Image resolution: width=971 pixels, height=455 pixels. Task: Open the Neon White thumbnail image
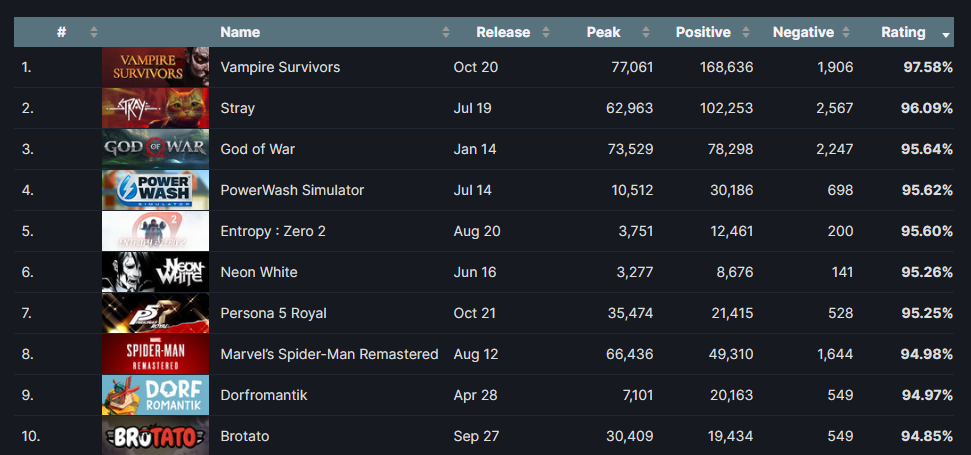[155, 272]
